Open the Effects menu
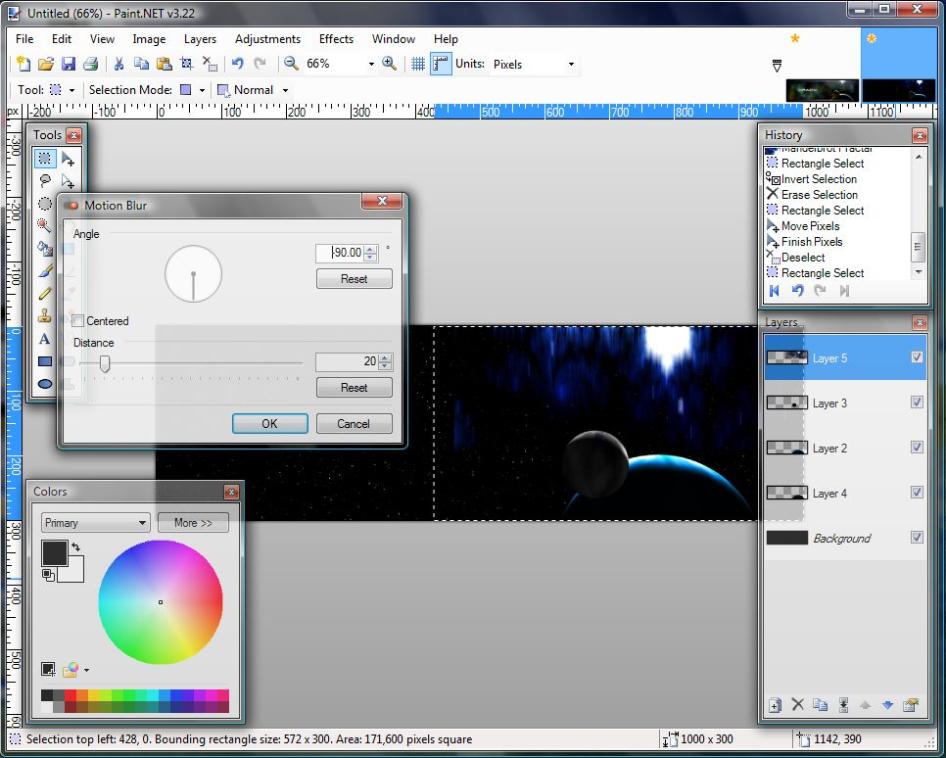 click(x=336, y=39)
